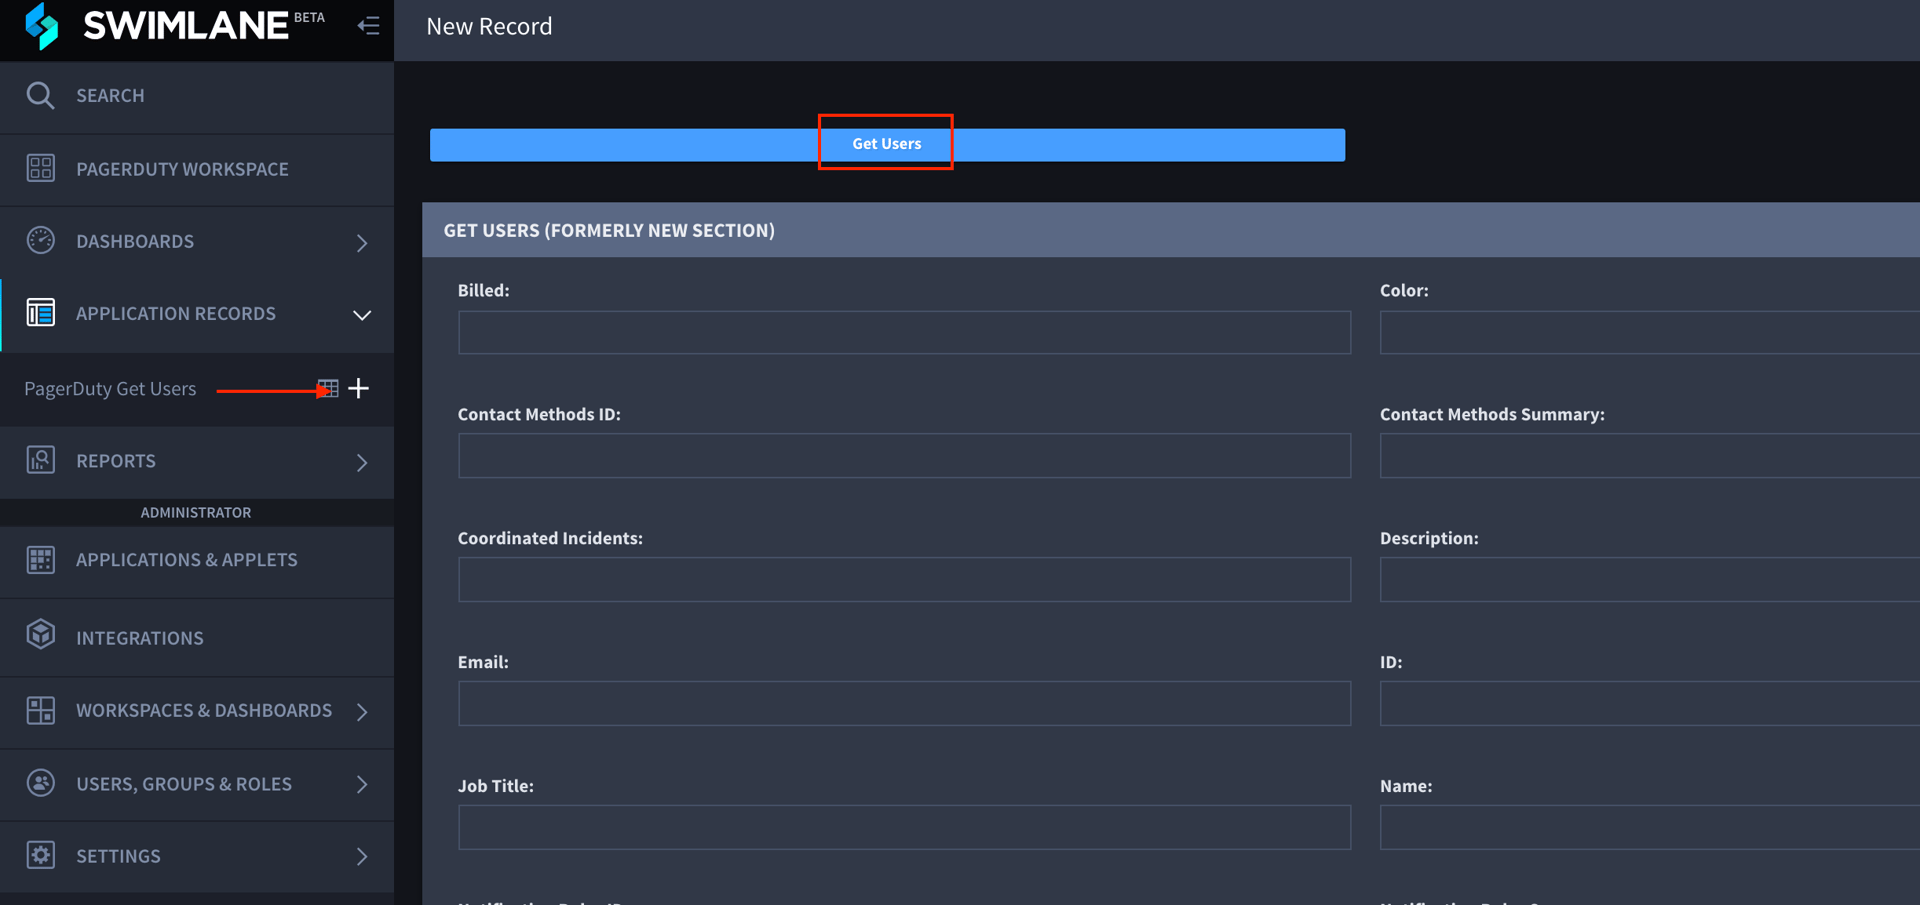Click the Applications & Applets icon
1920x905 pixels.
point(40,559)
